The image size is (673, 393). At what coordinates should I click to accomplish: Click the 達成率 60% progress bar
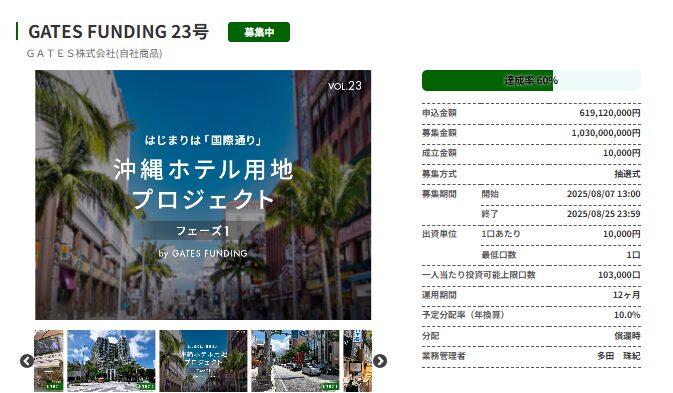[x=531, y=80]
